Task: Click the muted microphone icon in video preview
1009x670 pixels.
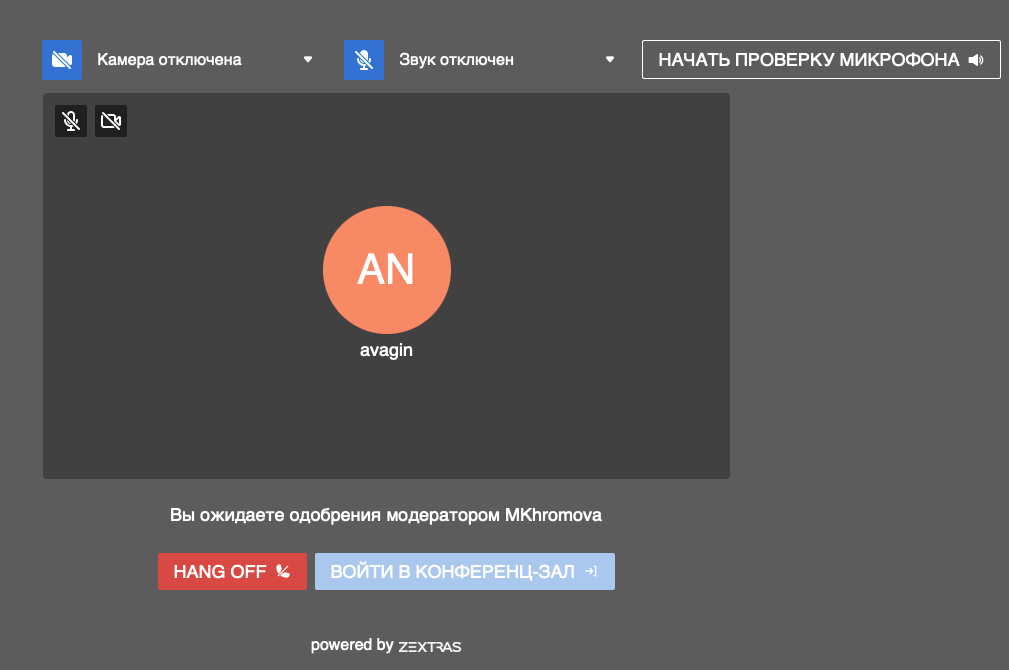Action: (x=71, y=121)
